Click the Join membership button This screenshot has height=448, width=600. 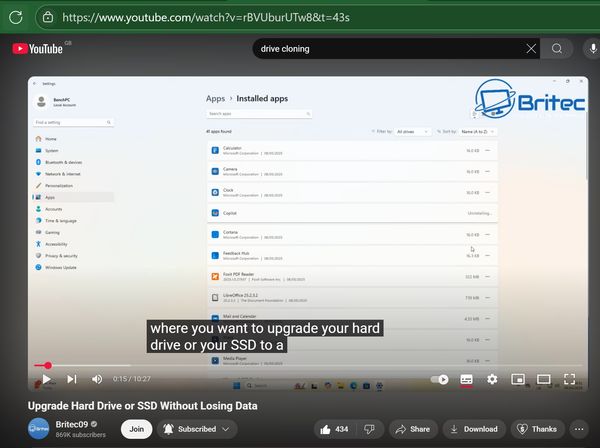pyautogui.click(x=137, y=429)
